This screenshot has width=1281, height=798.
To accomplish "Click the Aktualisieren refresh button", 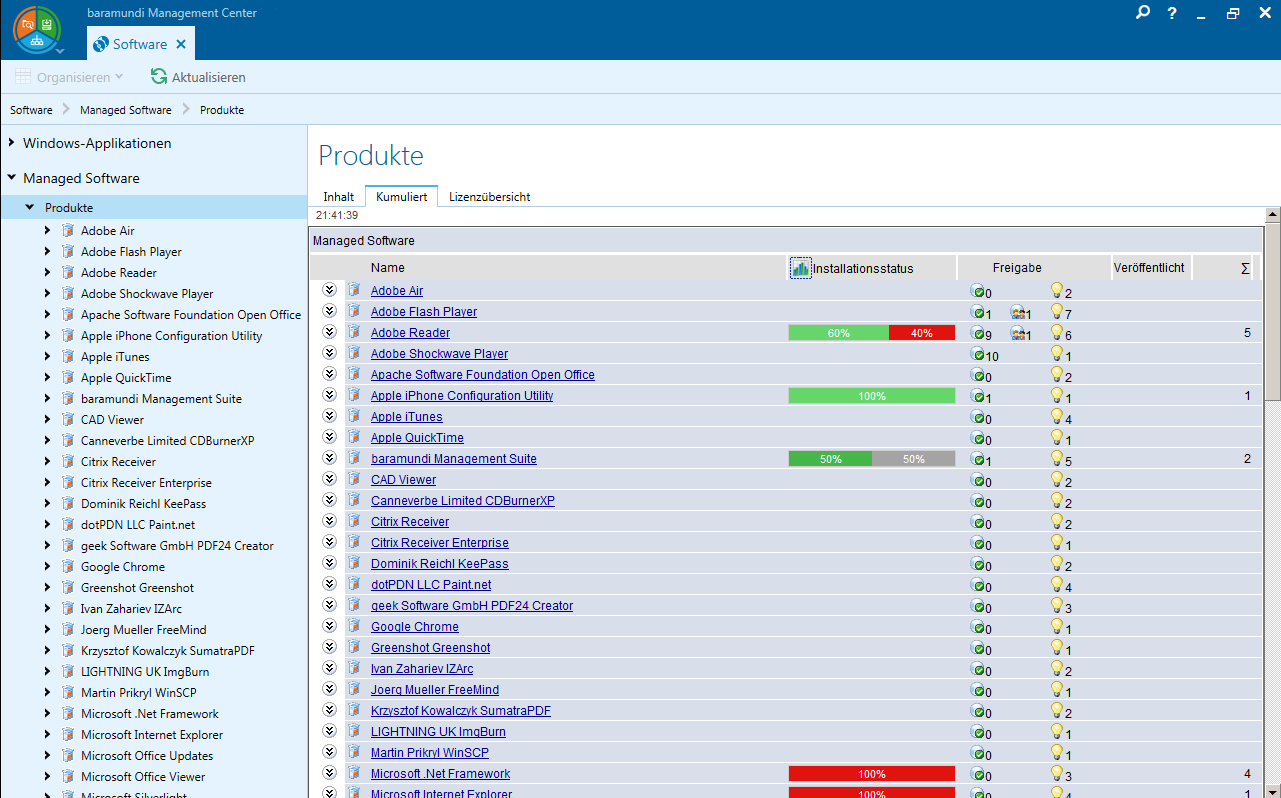I will 198,77.
